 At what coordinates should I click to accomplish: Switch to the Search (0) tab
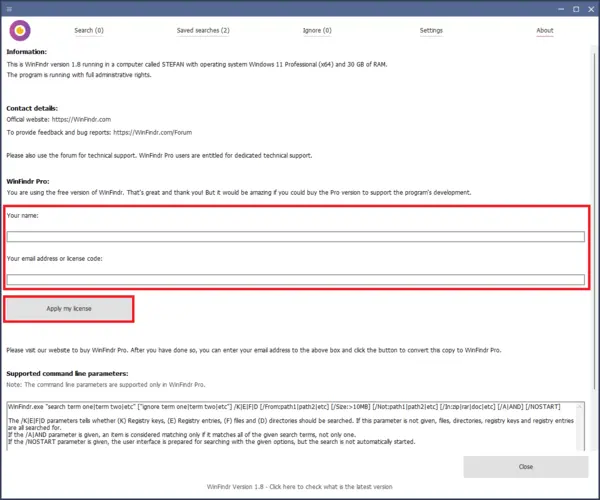89,30
